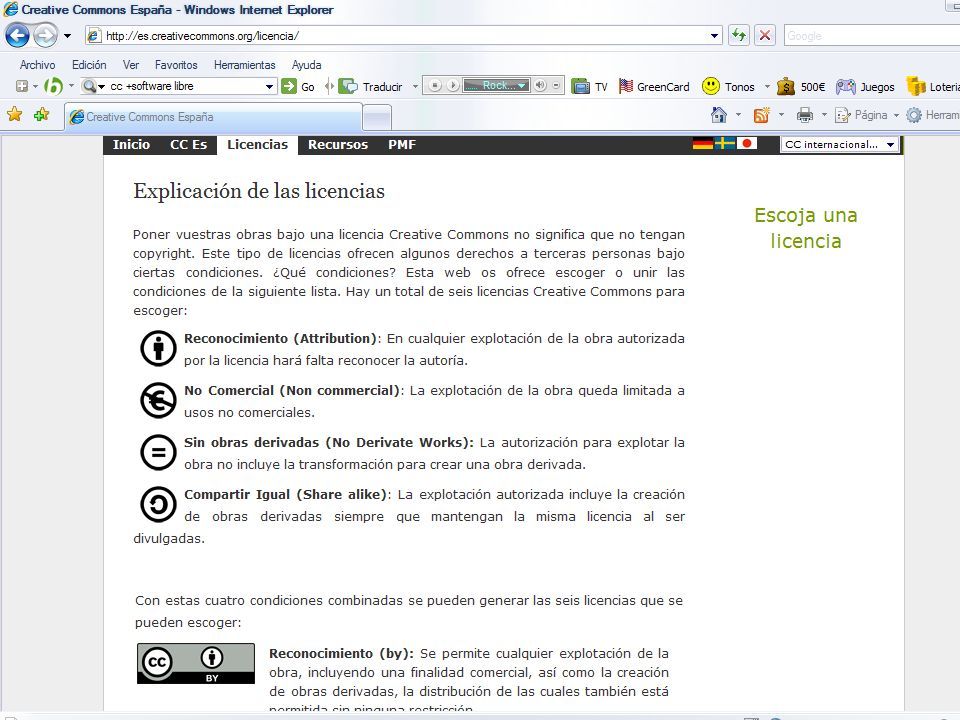Select the Creative Commons España tab
This screenshot has height=720, width=960.
pos(213,116)
